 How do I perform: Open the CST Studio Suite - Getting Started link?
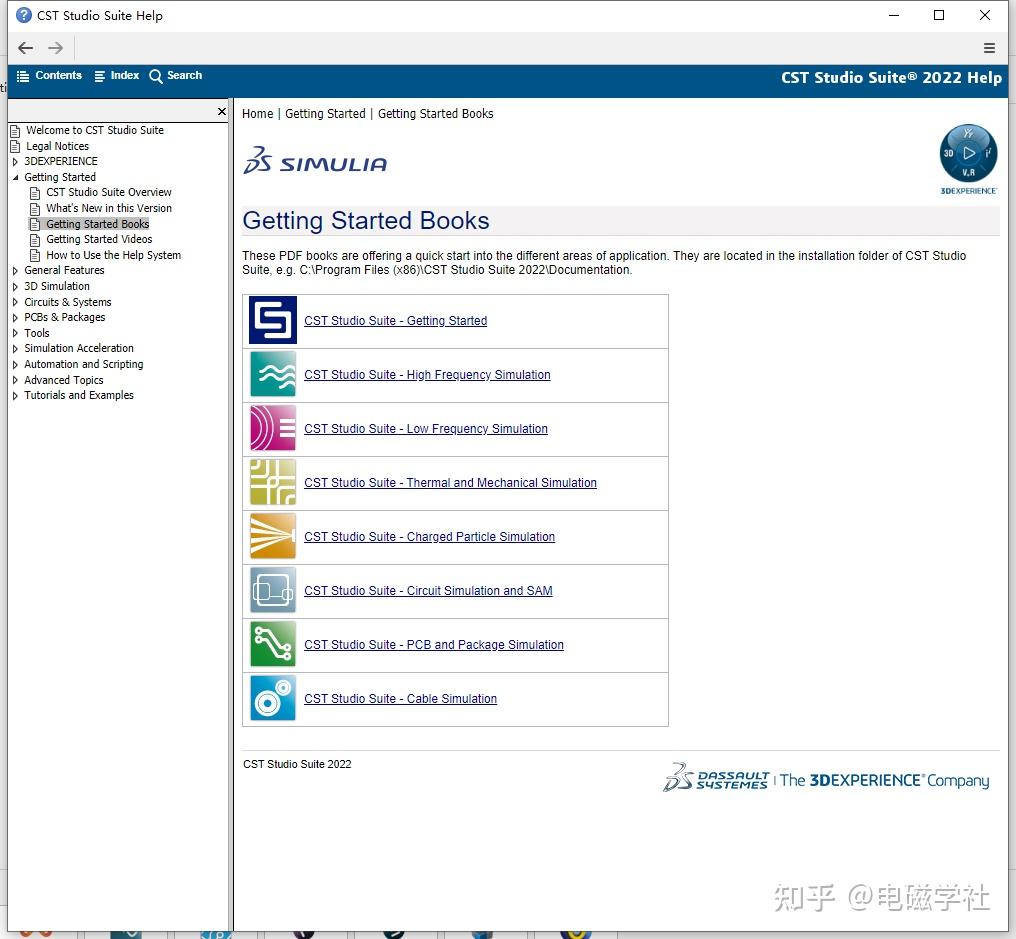[x=396, y=321]
